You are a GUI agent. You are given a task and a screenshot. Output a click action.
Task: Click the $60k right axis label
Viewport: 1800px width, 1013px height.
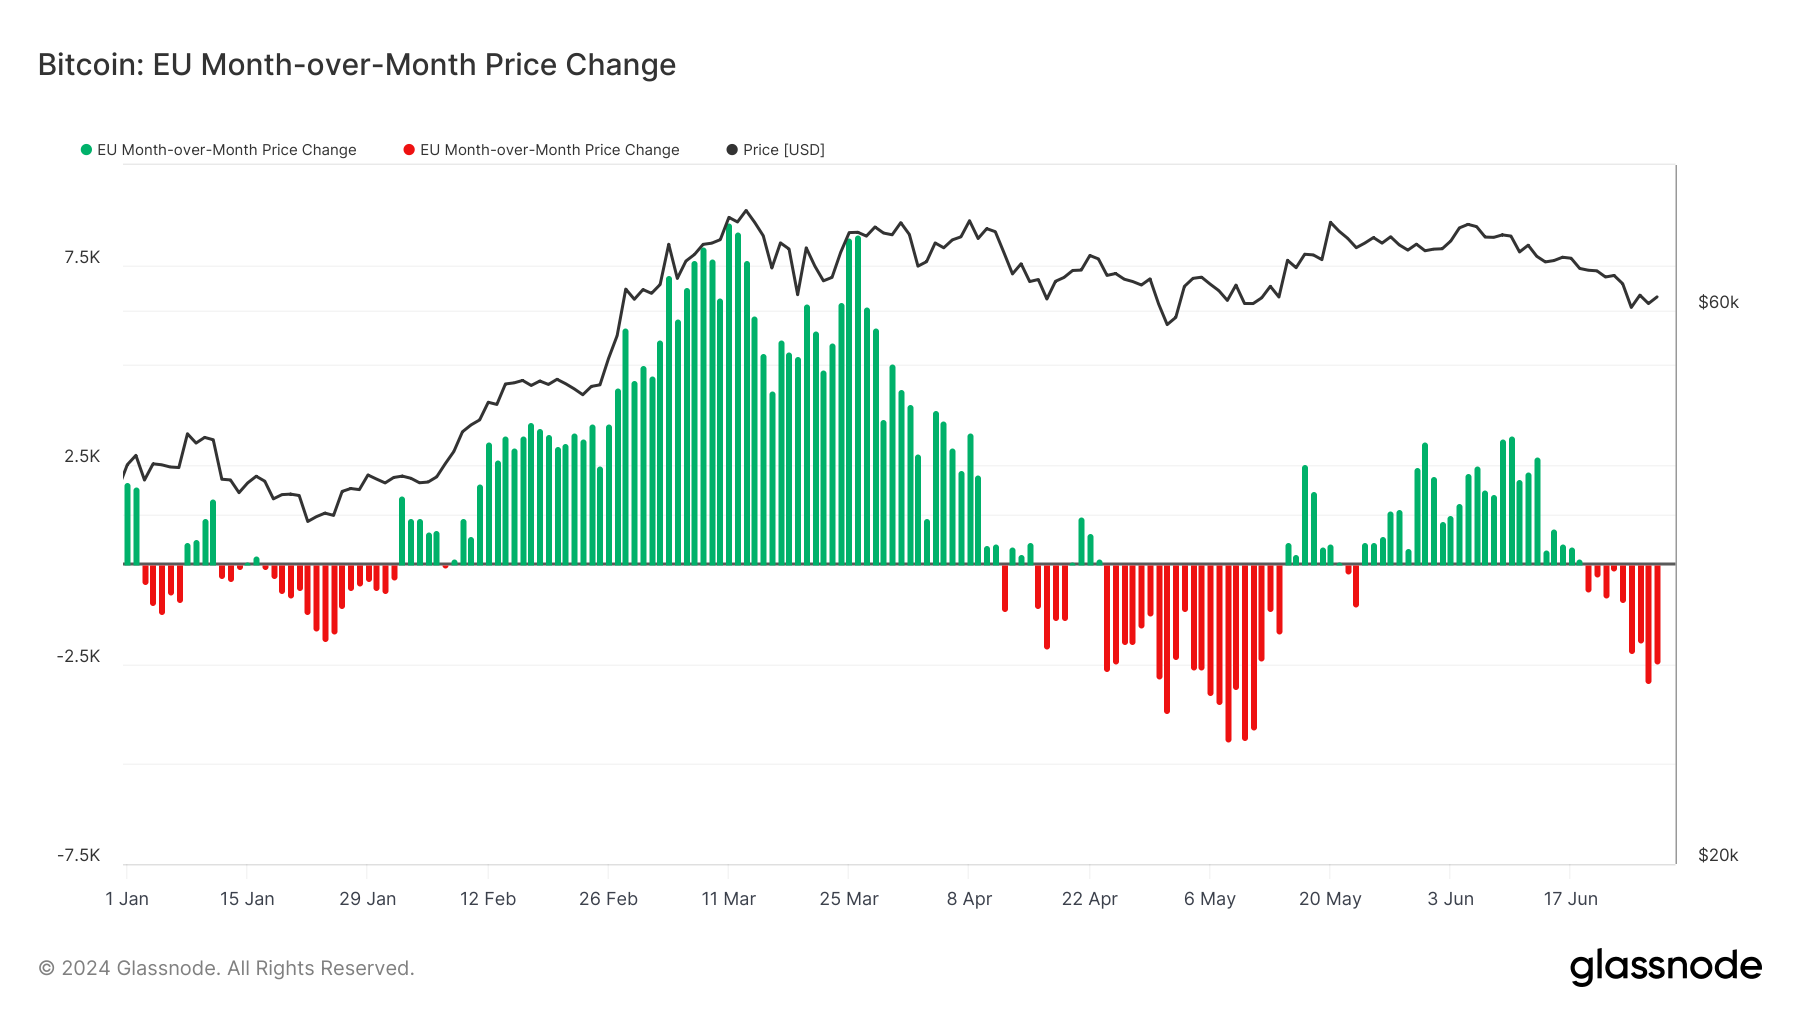click(x=1718, y=303)
